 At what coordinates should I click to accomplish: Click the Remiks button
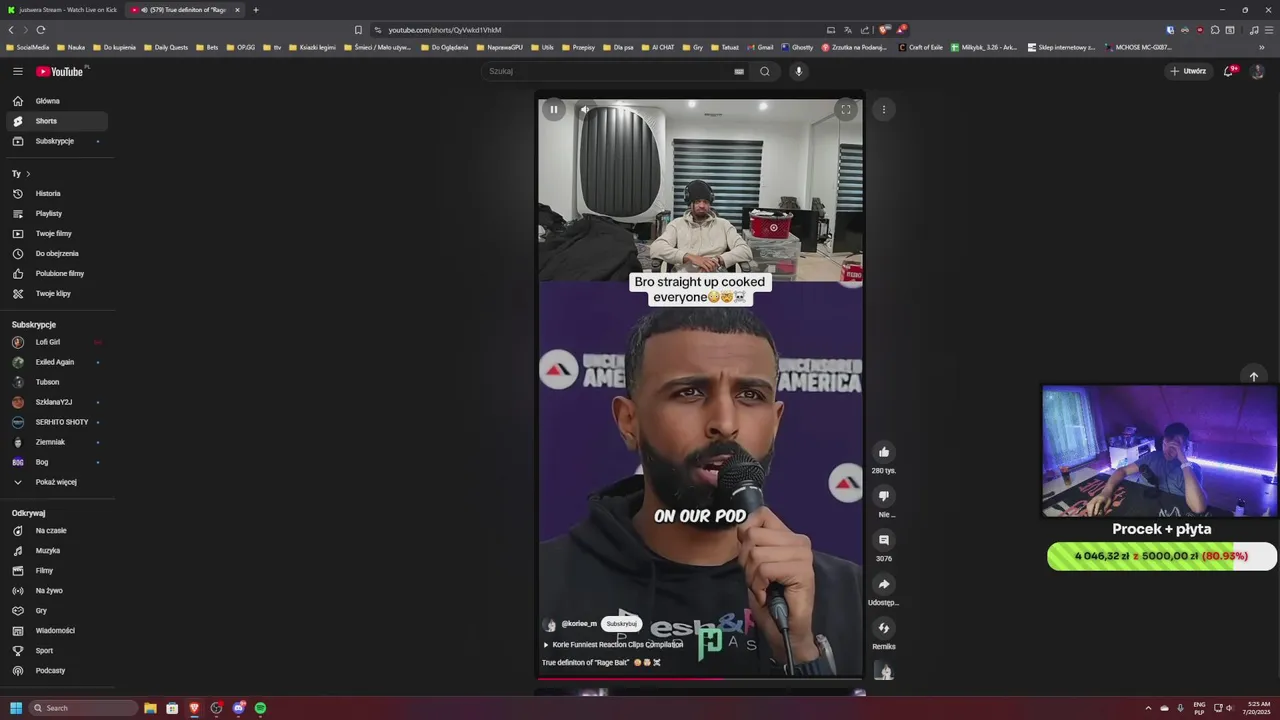(884, 628)
